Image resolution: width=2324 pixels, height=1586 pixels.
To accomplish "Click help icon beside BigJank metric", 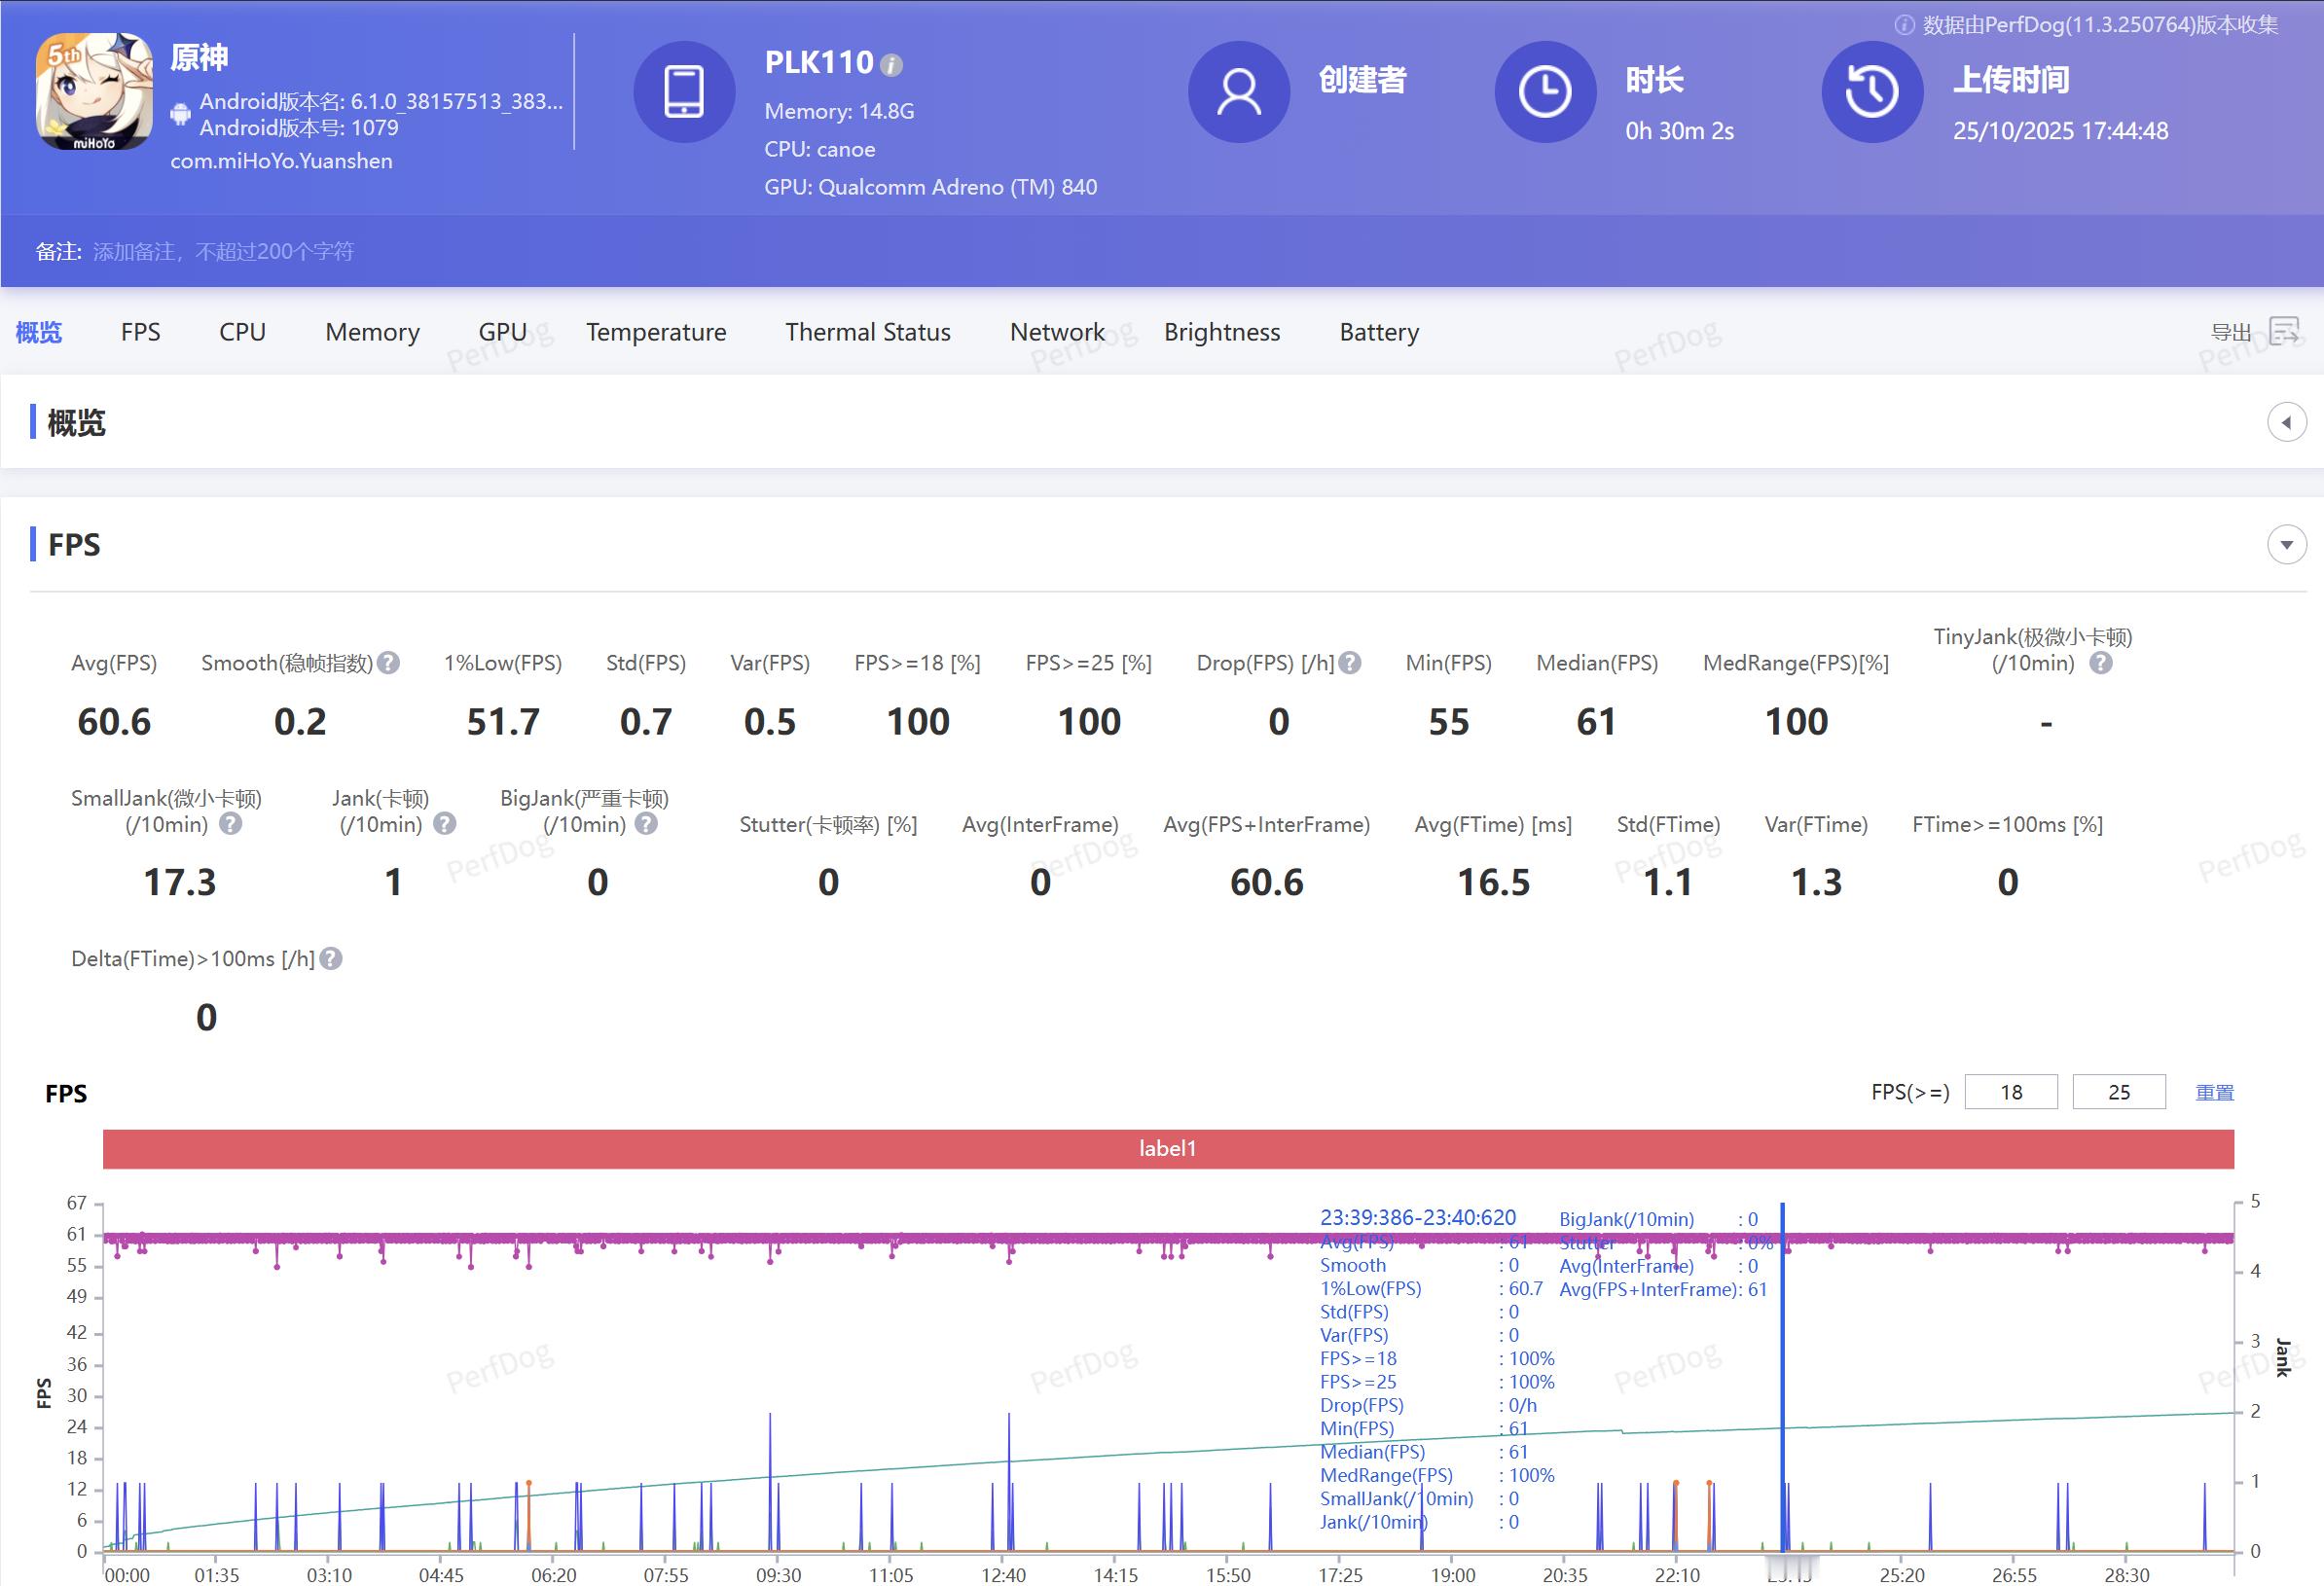I will point(647,824).
